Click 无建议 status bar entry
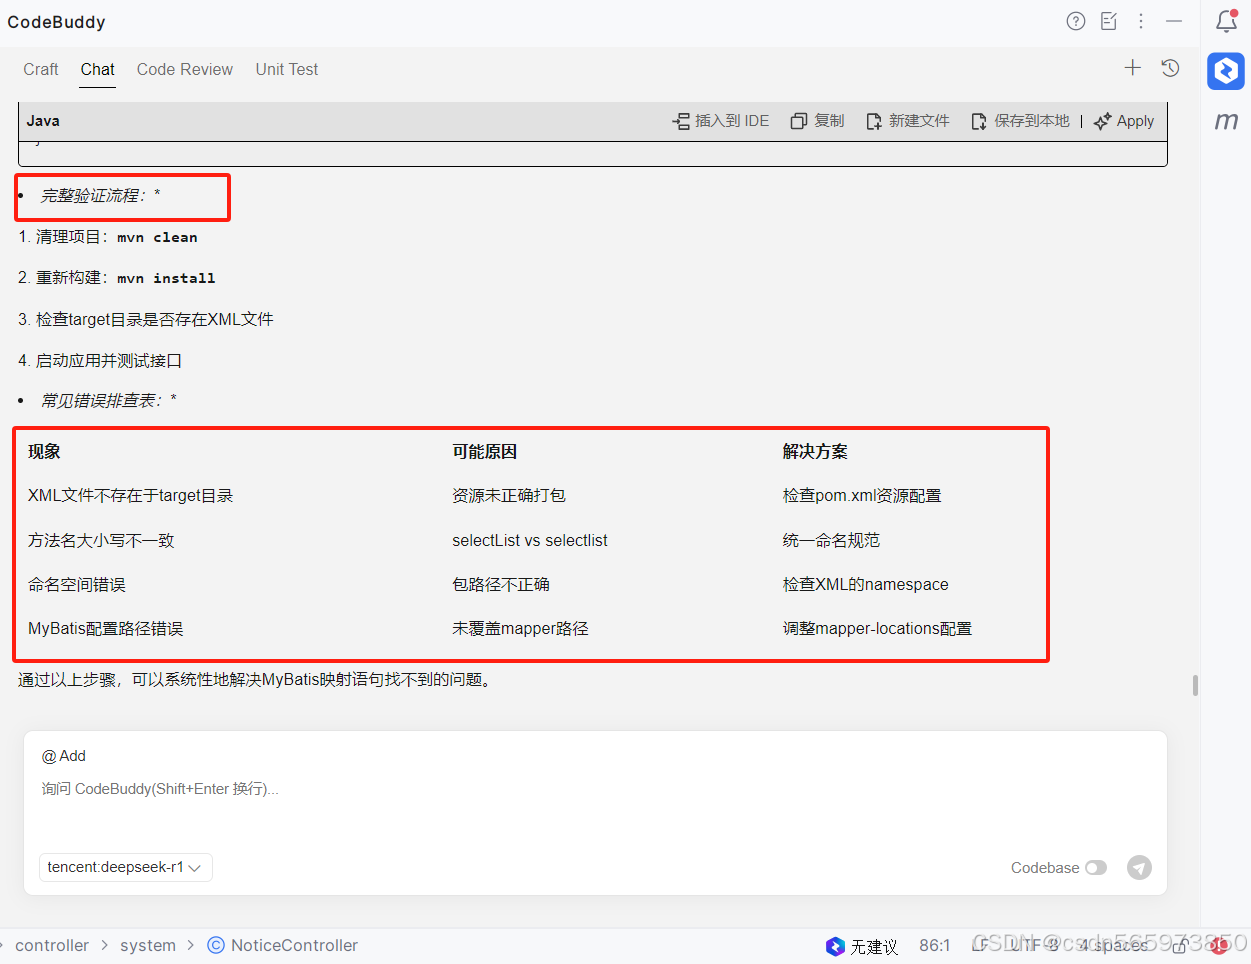 [x=874, y=946]
